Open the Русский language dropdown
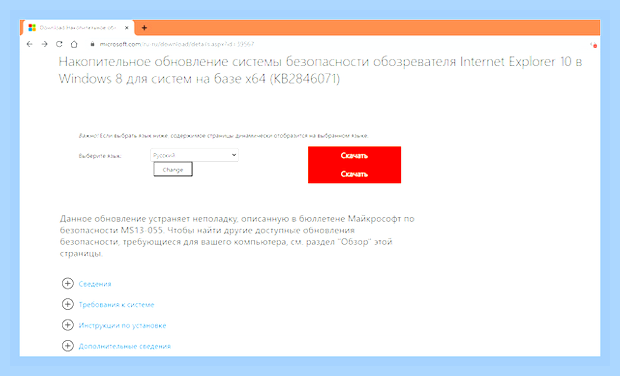 194,155
